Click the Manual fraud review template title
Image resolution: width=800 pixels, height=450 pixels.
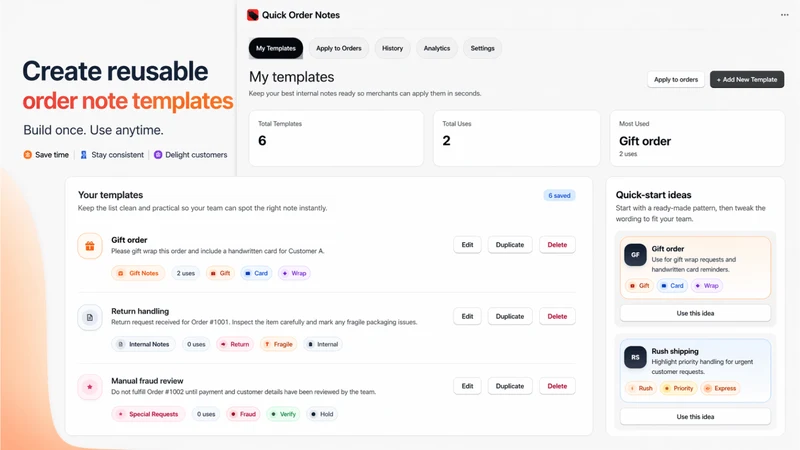click(147, 381)
